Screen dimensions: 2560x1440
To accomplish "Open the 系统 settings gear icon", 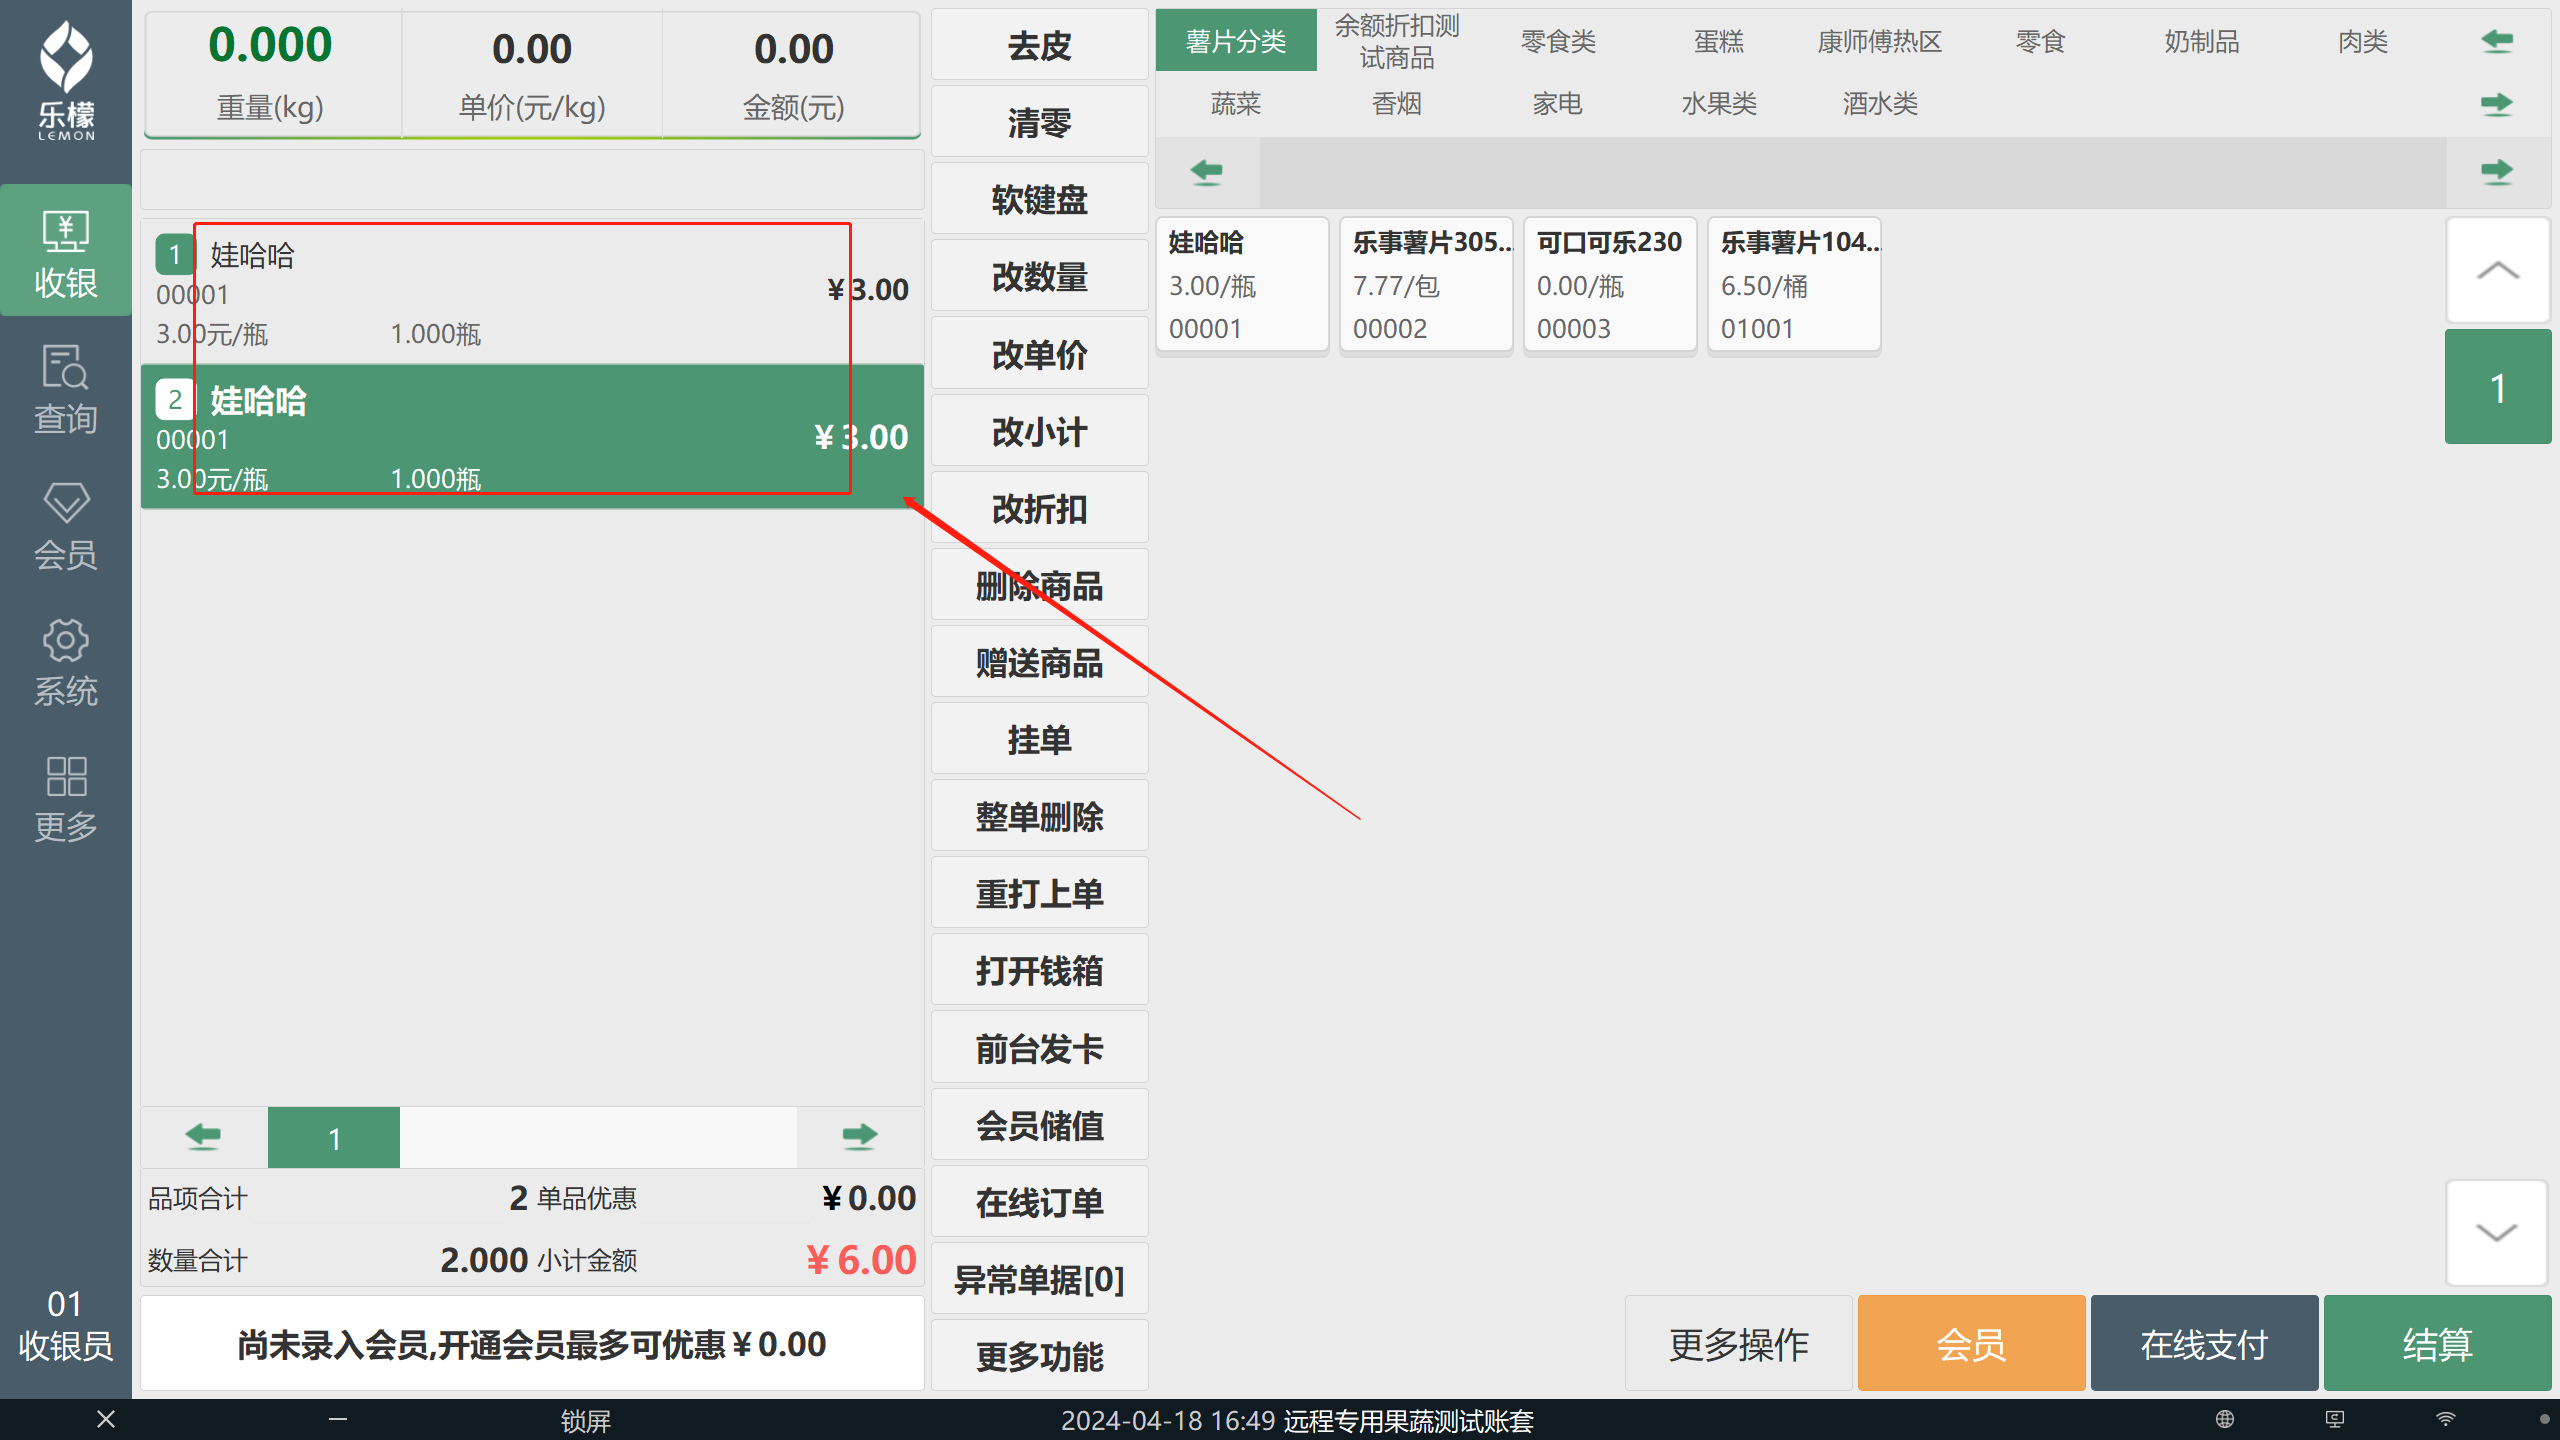I will [66, 662].
